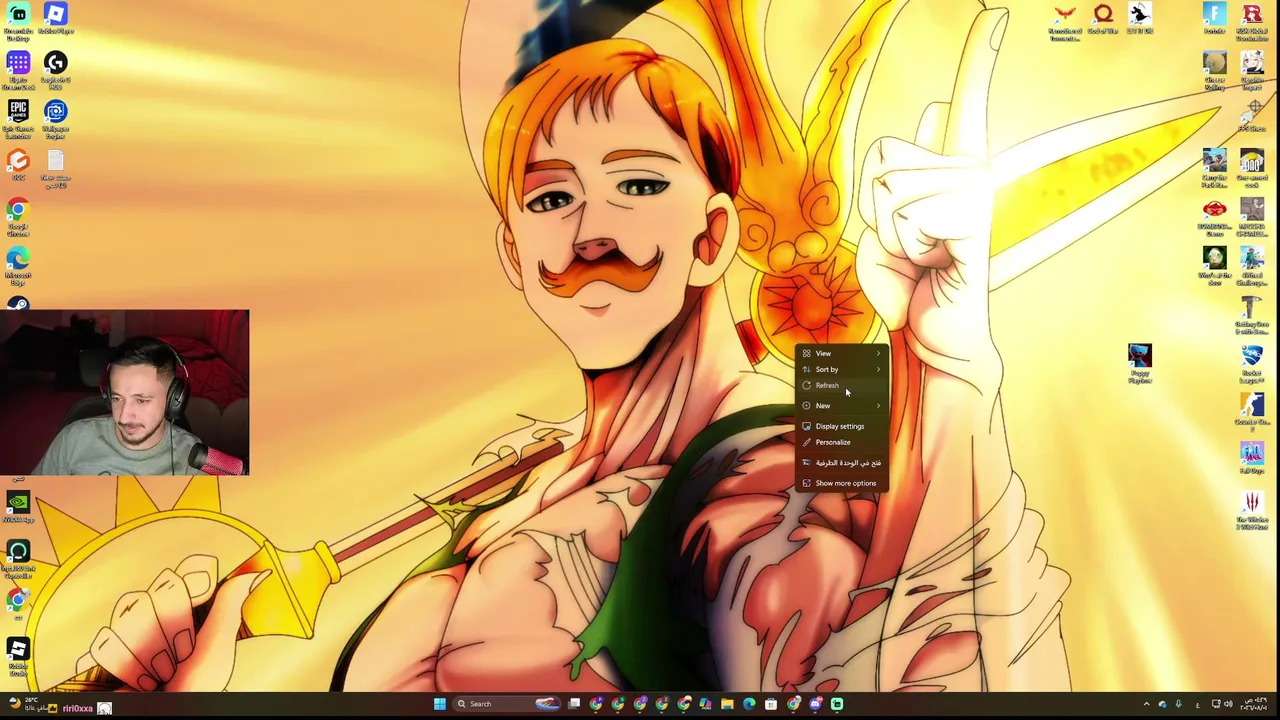Image resolution: width=1280 pixels, height=720 pixels.
Task: Select the text document file icon
Action: pos(55,168)
